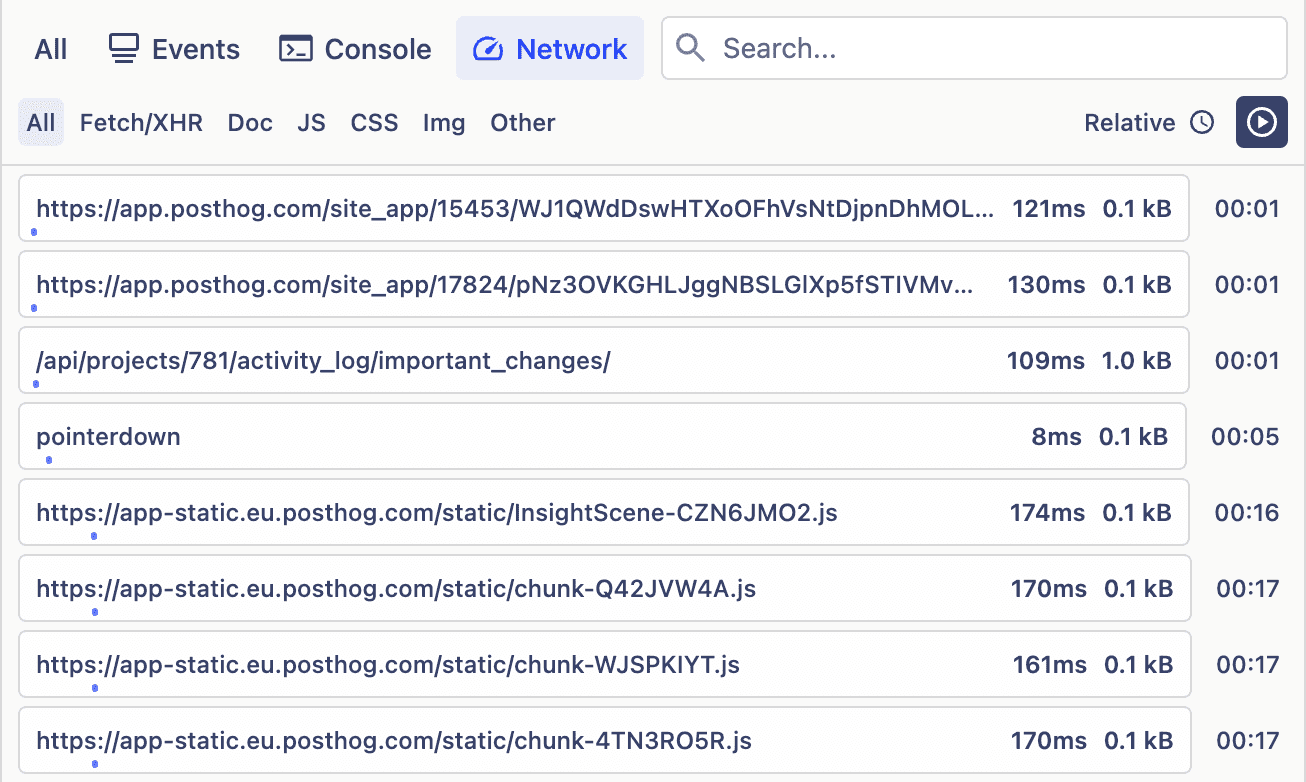This screenshot has width=1306, height=782.
Task: Toggle the Relative timestamp clock option
Action: tap(1148, 123)
